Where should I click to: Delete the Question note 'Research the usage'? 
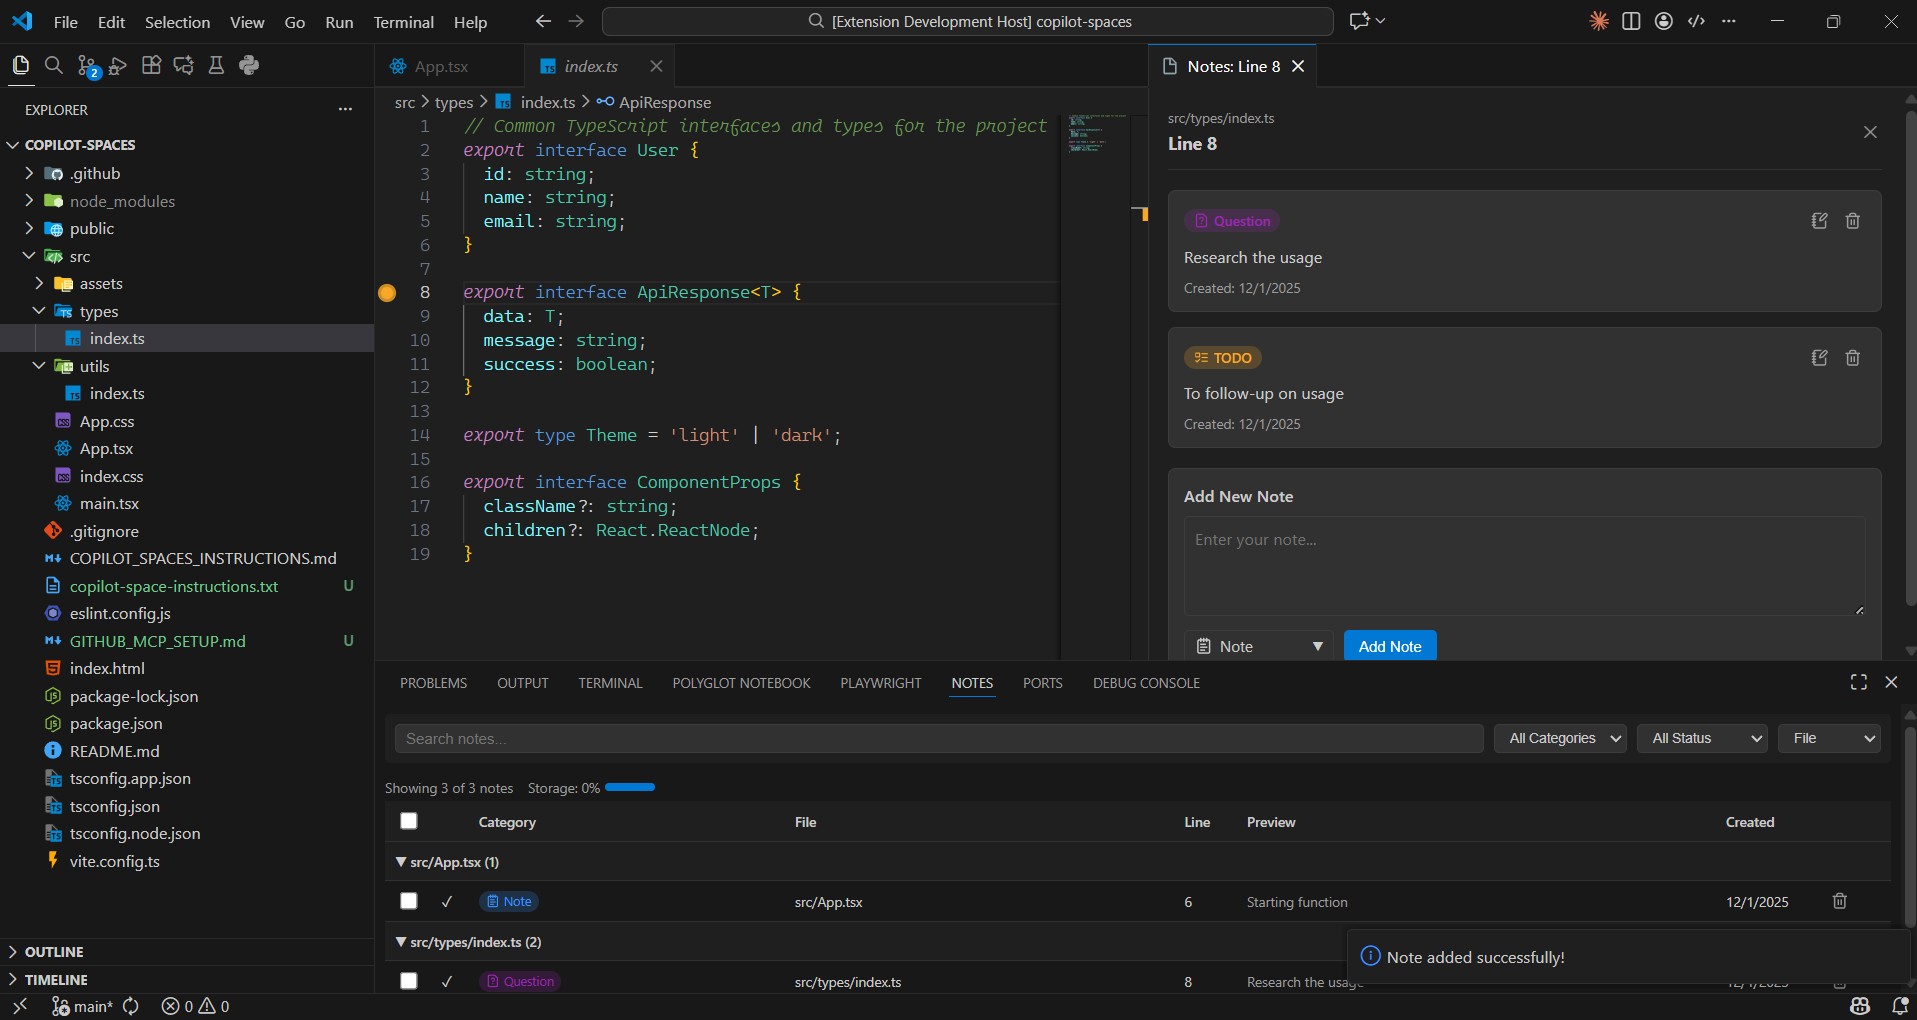(x=1852, y=221)
